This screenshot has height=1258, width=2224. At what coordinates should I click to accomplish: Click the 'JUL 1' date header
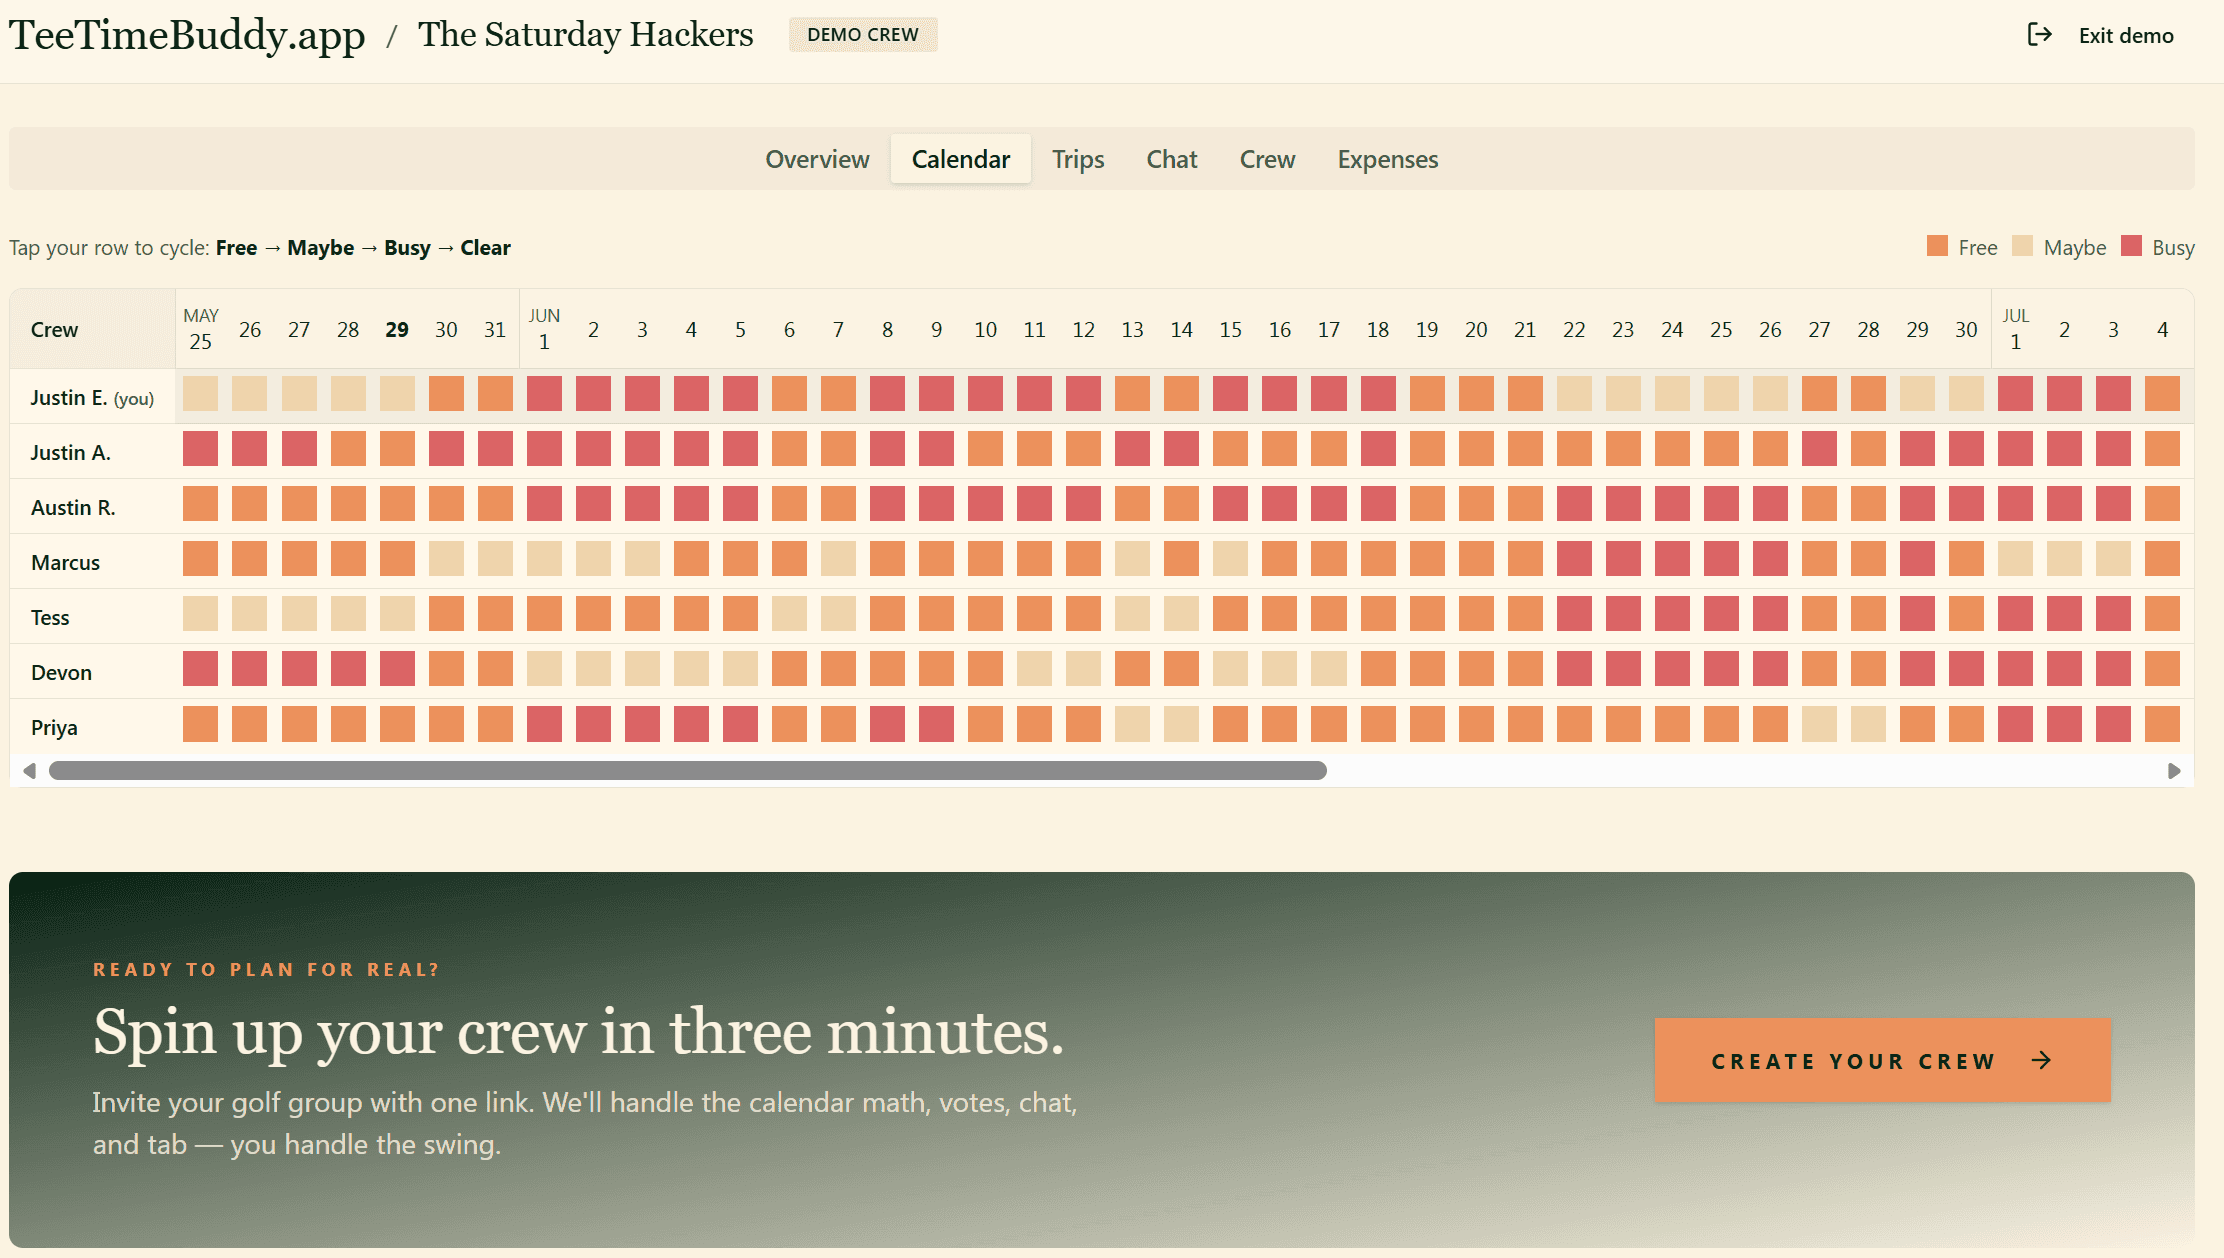2015,329
